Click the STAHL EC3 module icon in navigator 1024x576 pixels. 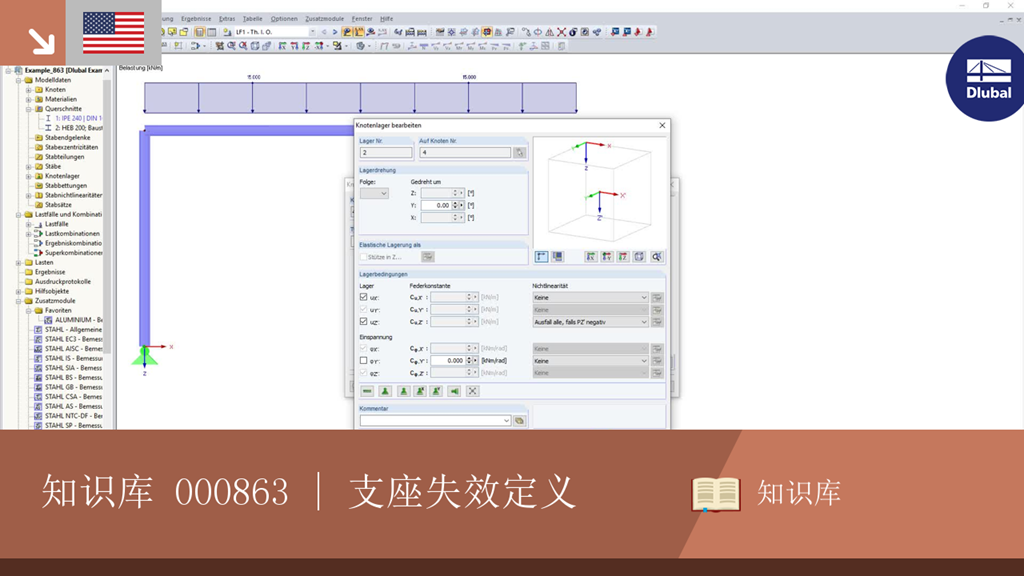click(x=39, y=339)
